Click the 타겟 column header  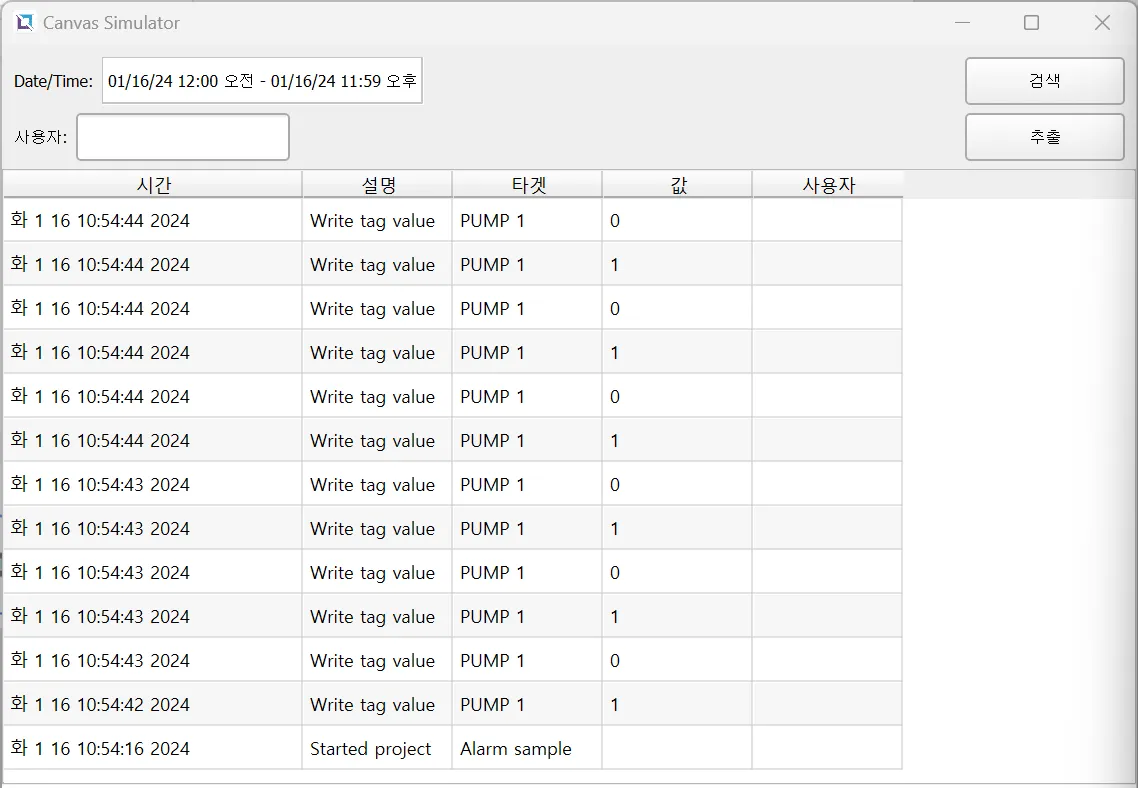527,185
